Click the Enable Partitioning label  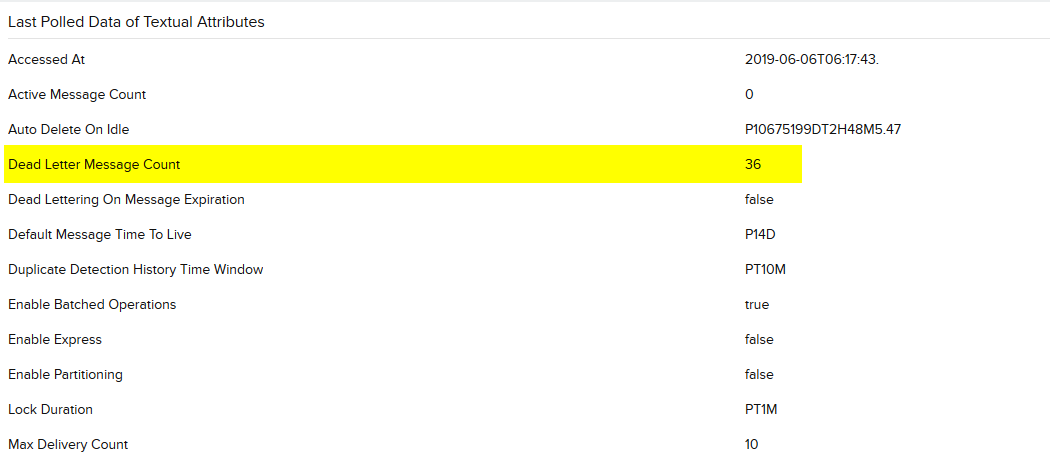click(x=65, y=374)
